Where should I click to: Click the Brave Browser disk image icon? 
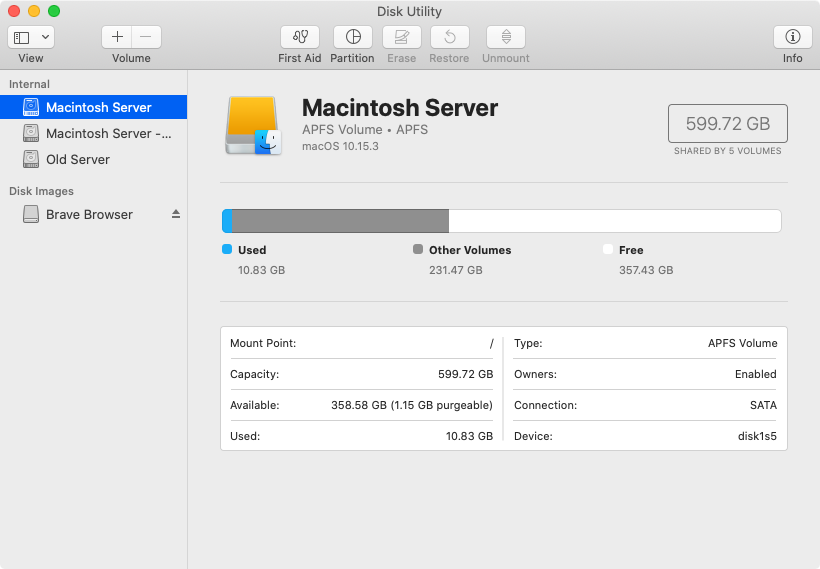31,214
